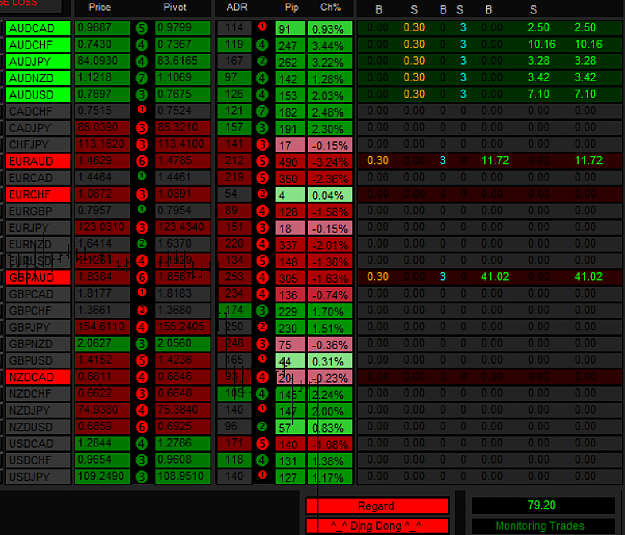Click AUDJPY pivot value 83.6165

point(183,61)
